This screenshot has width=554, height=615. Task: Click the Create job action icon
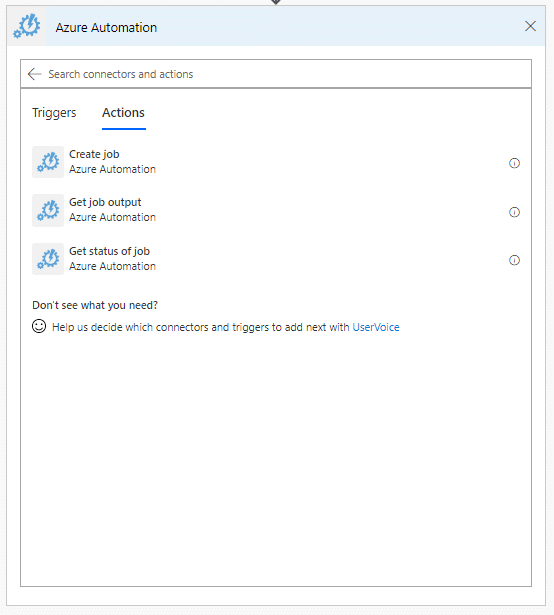click(x=48, y=162)
